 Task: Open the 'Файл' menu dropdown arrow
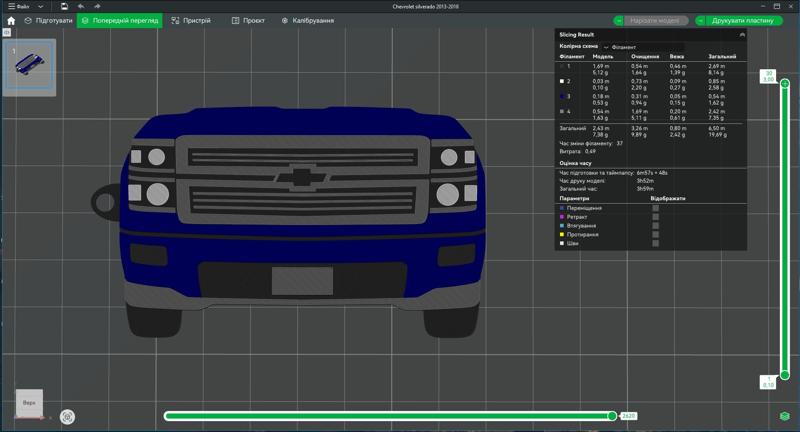coord(40,6)
